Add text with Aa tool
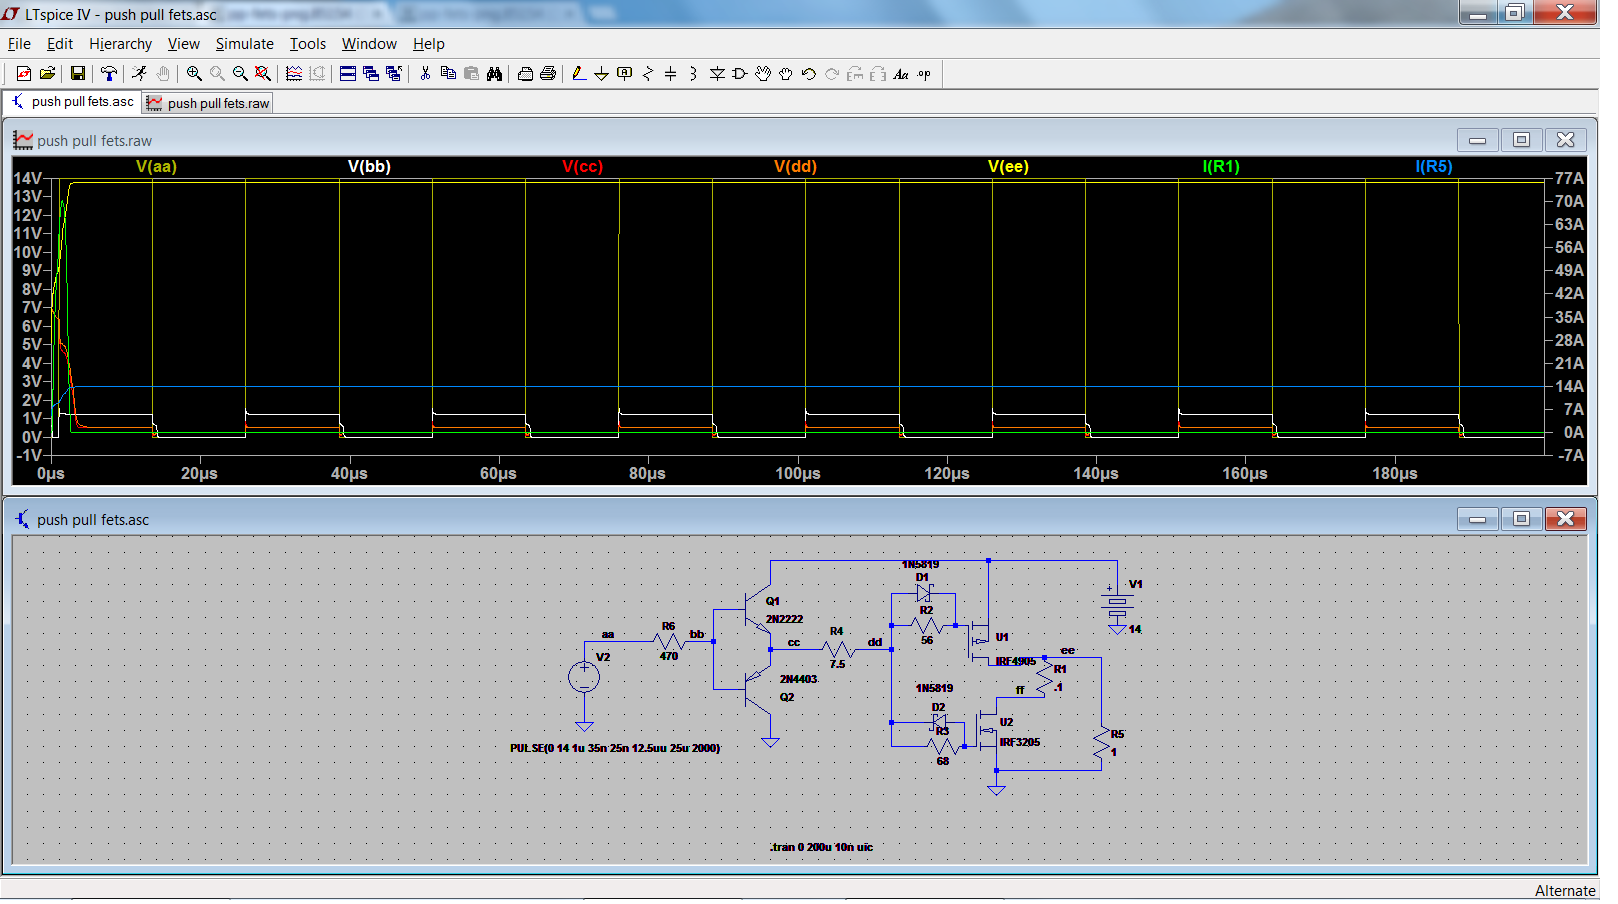Viewport: 1618px width, 904px height. tap(901, 74)
